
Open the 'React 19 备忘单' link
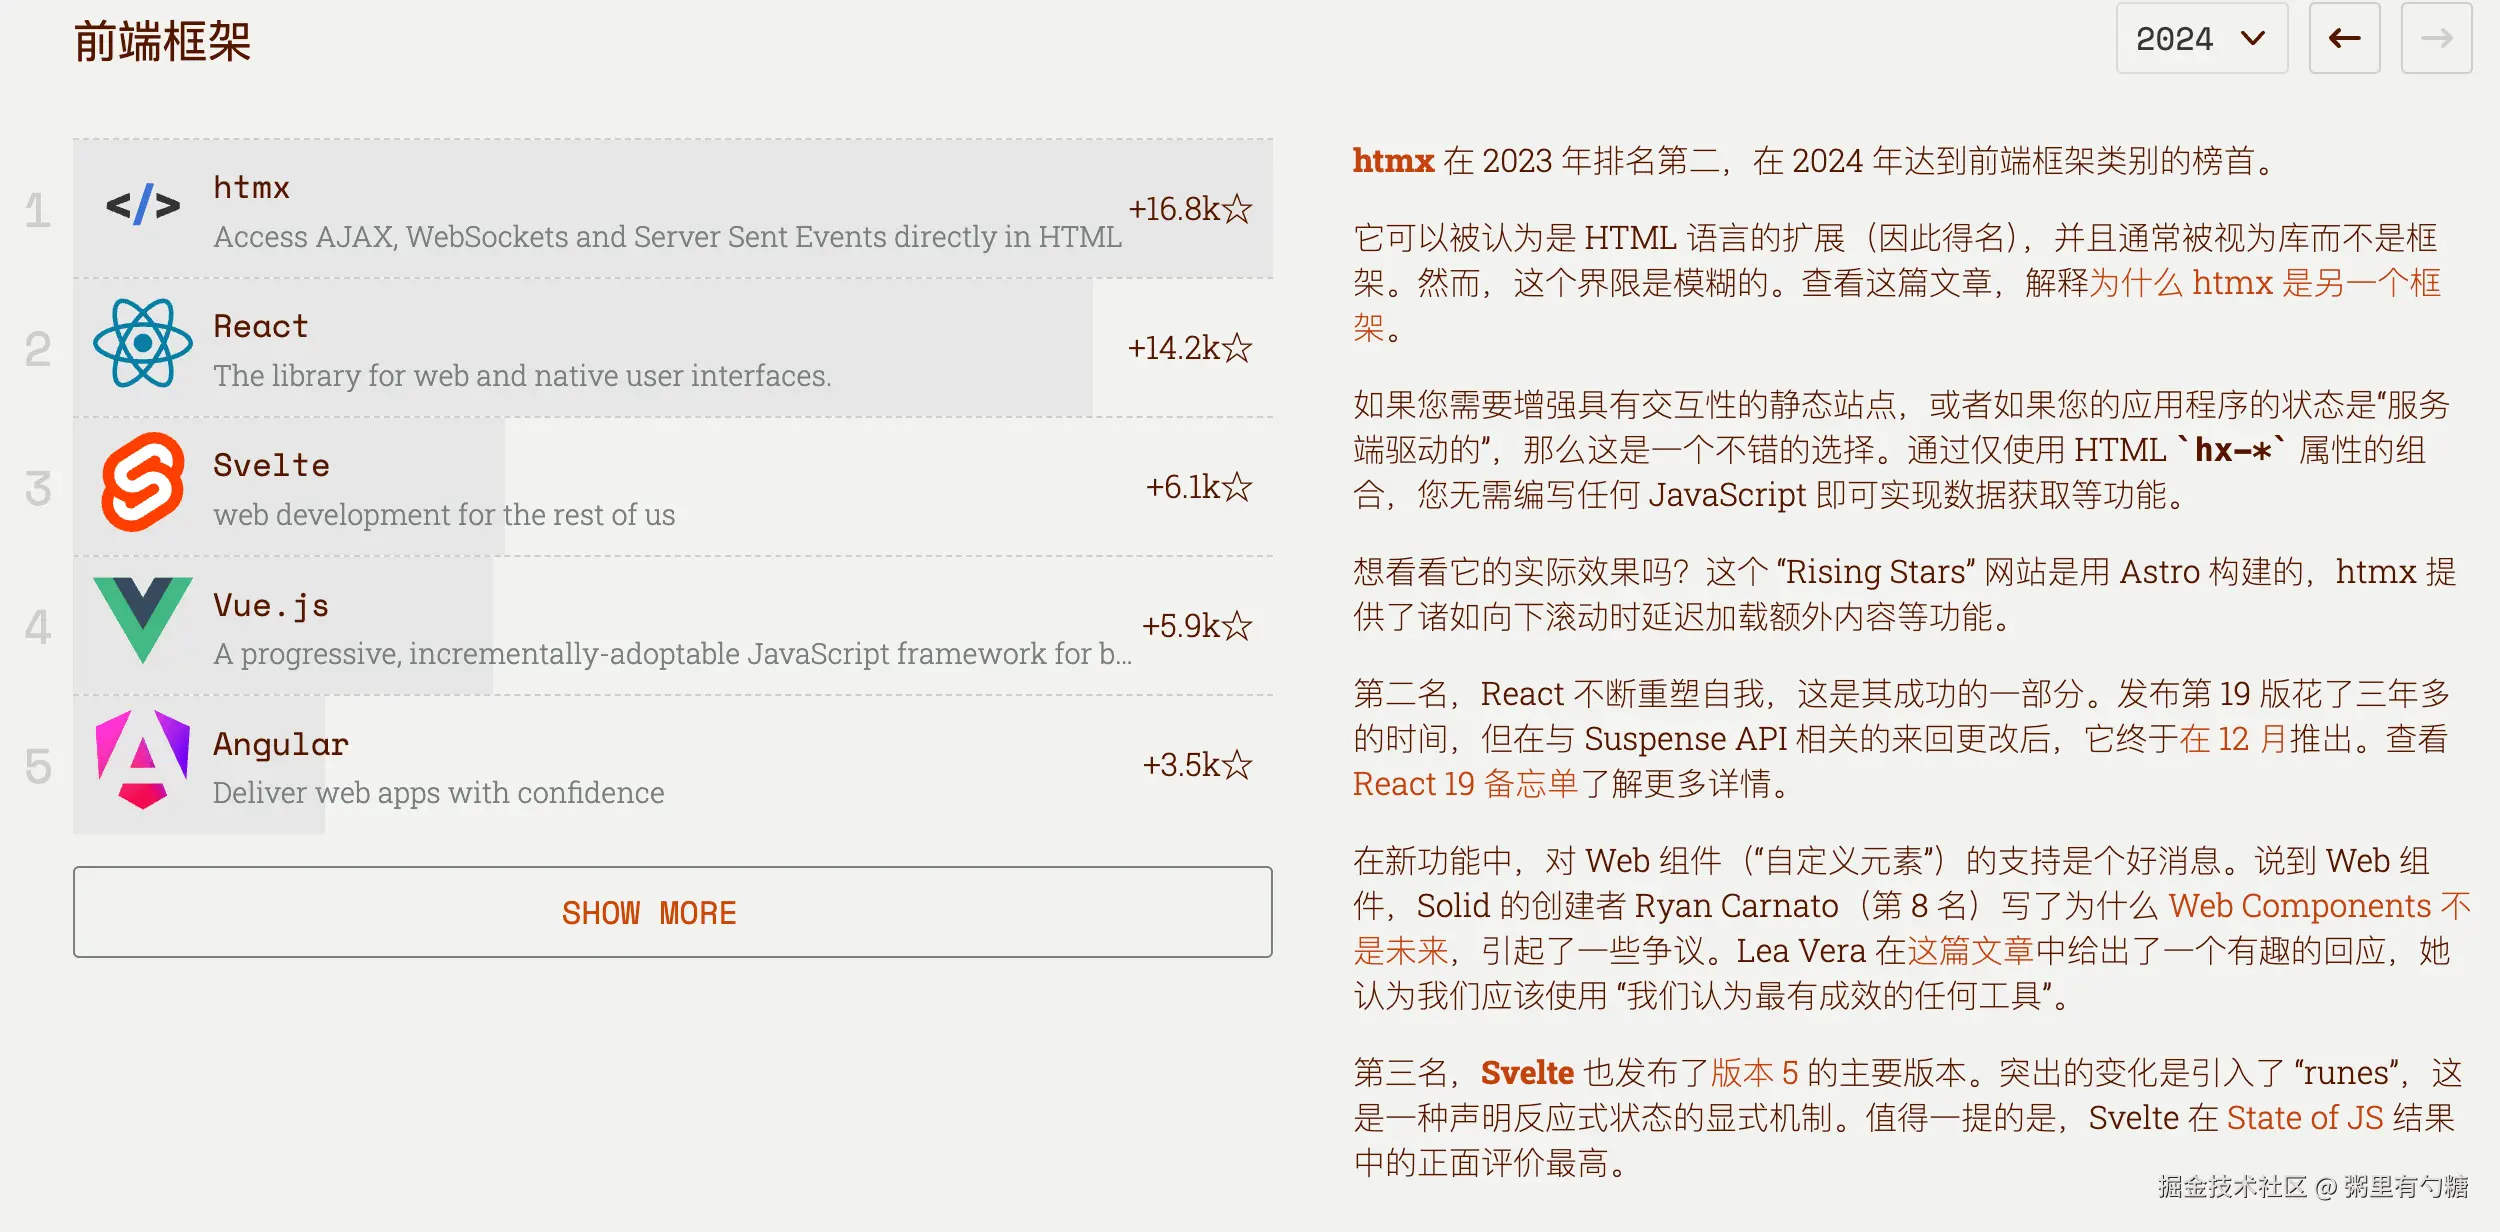1465,784
